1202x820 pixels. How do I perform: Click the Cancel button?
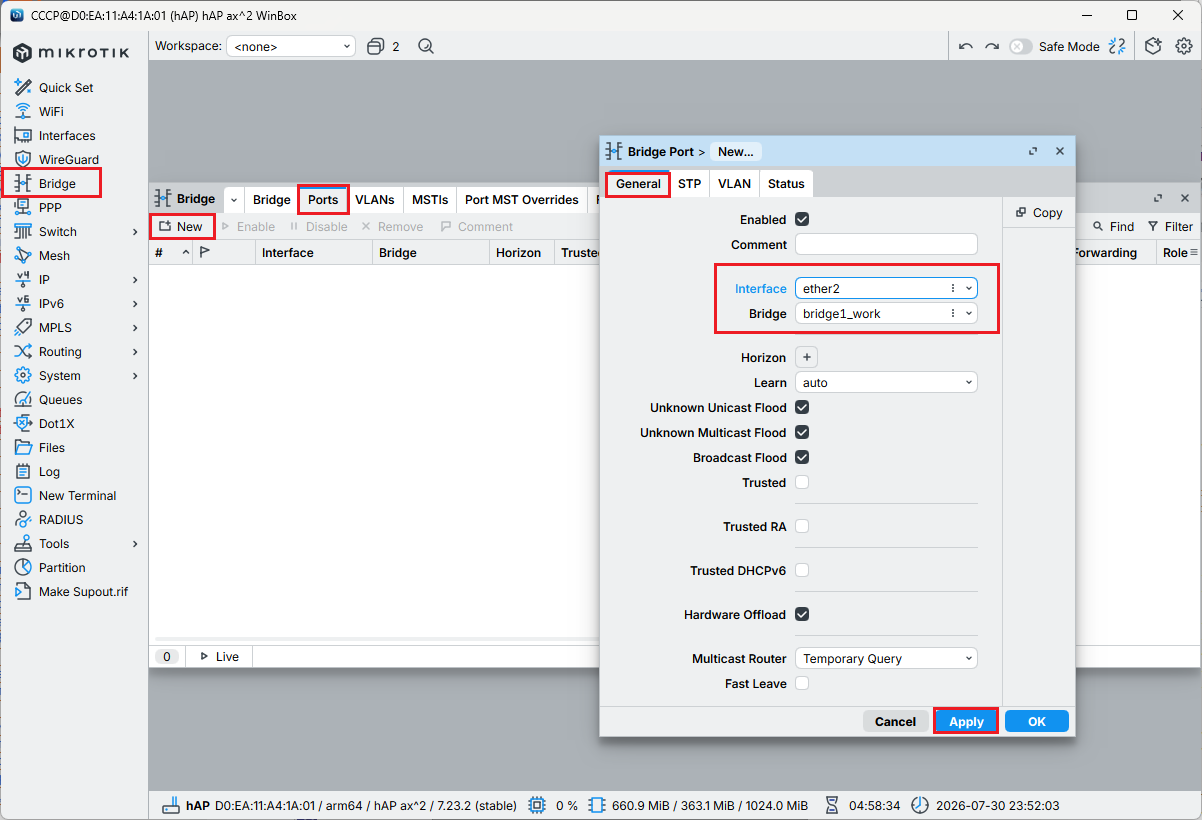tap(895, 721)
